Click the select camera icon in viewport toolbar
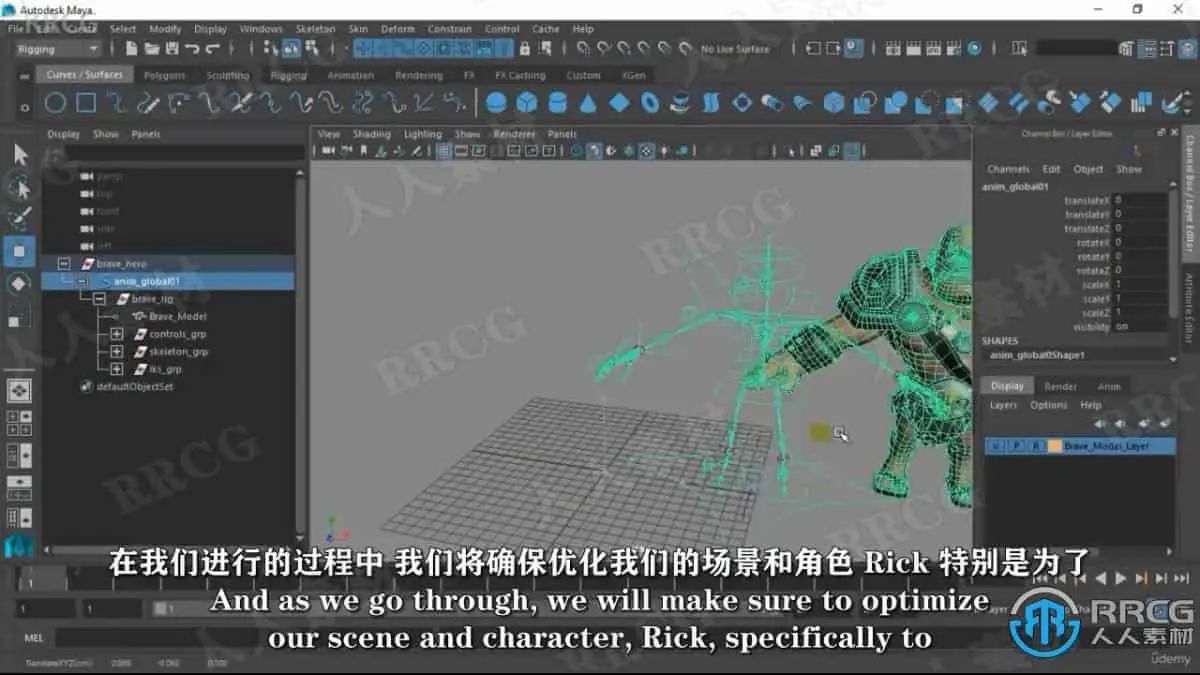The width and height of the screenshot is (1200, 675). click(x=328, y=151)
